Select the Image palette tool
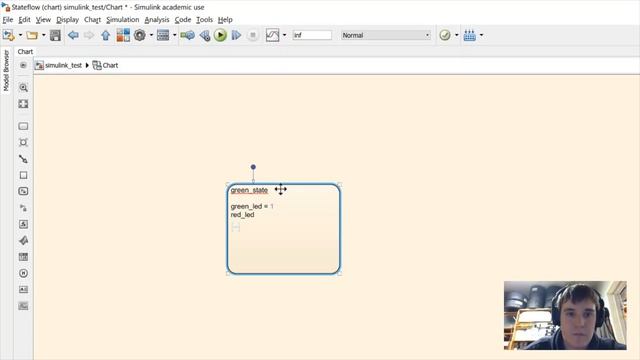 click(23, 306)
